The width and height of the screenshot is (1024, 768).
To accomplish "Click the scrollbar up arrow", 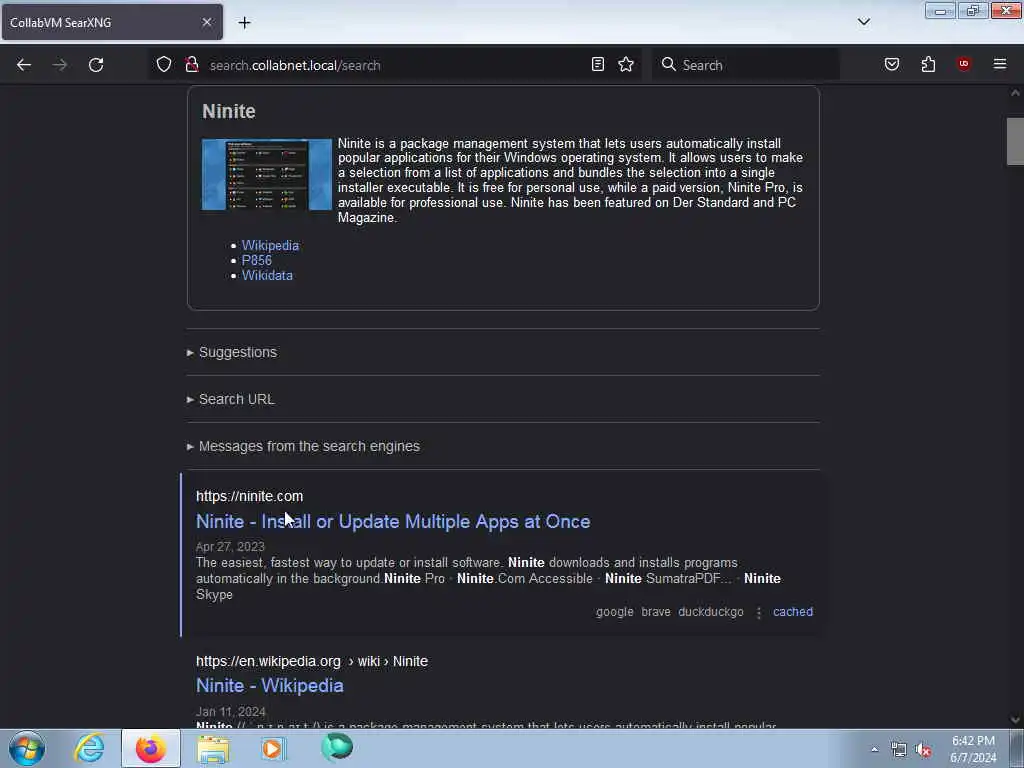I will (x=1015, y=93).
